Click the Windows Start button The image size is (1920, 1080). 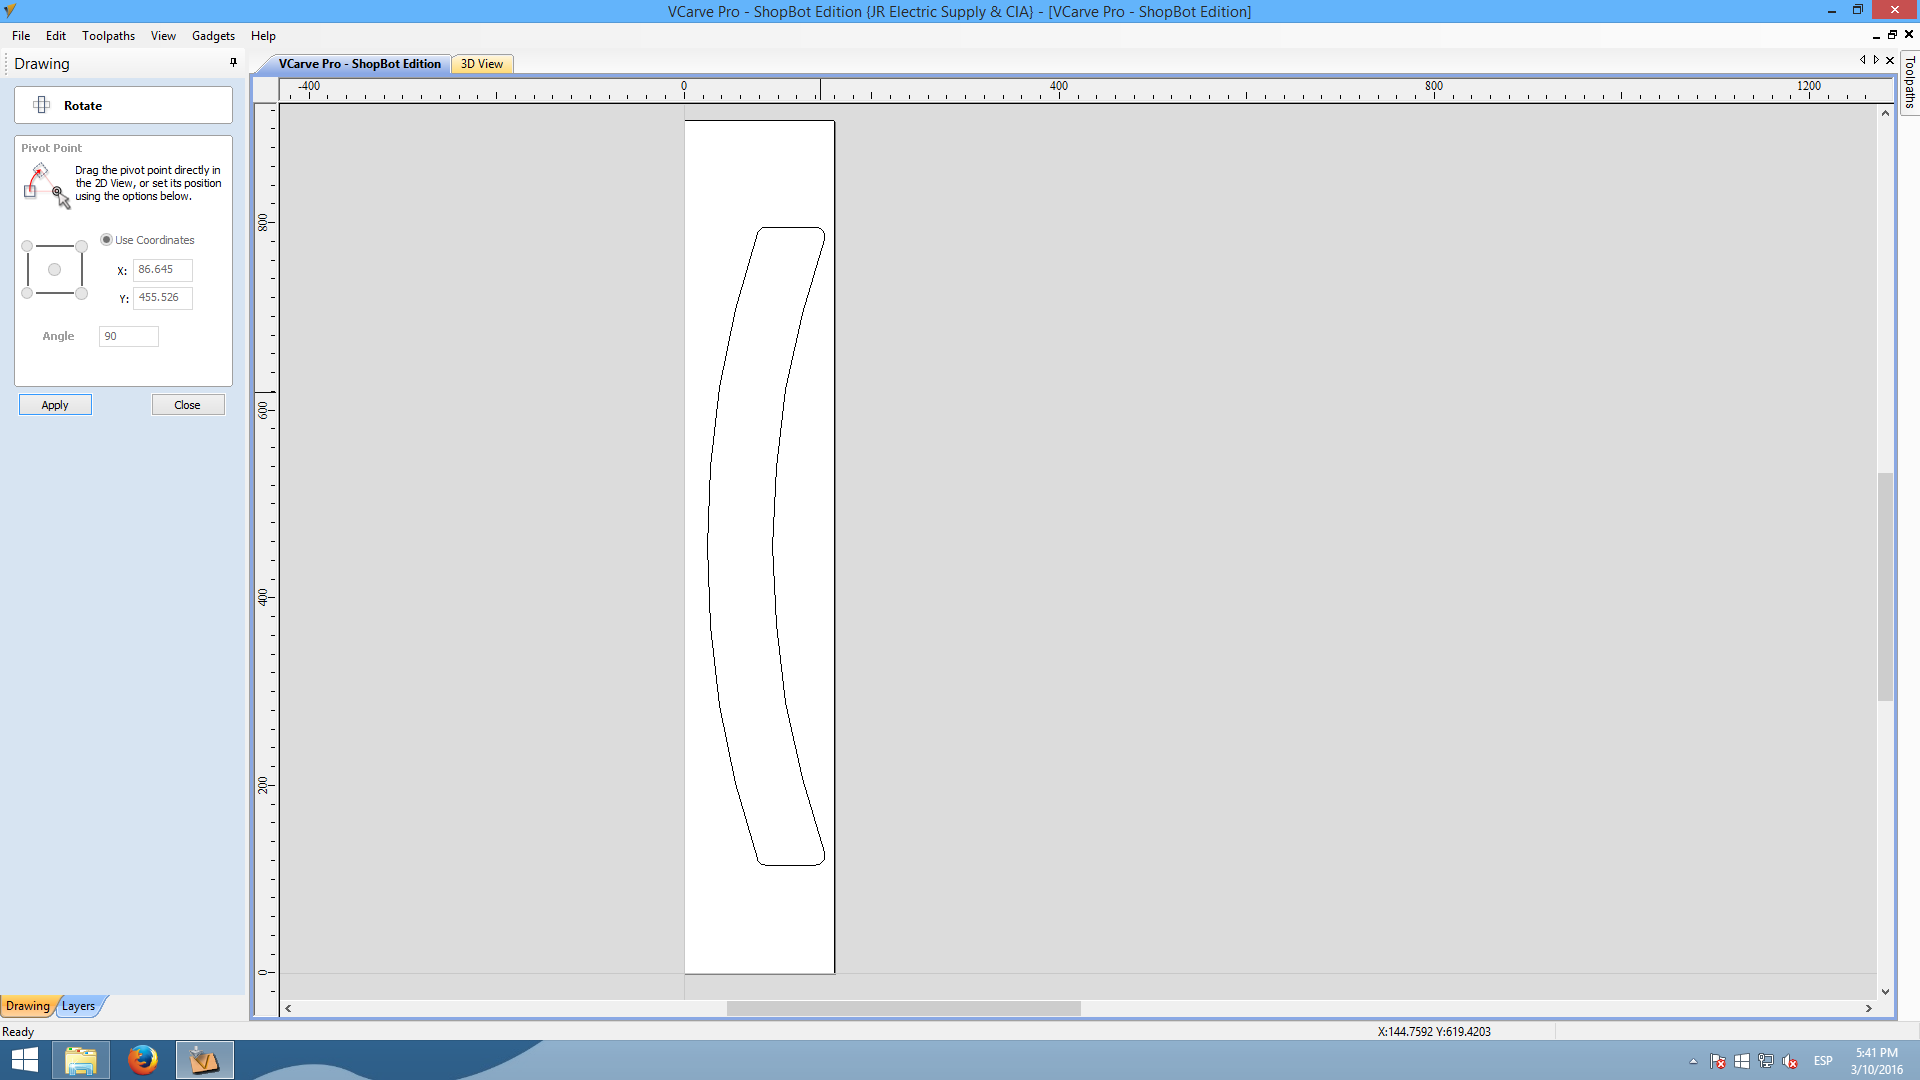24,1060
